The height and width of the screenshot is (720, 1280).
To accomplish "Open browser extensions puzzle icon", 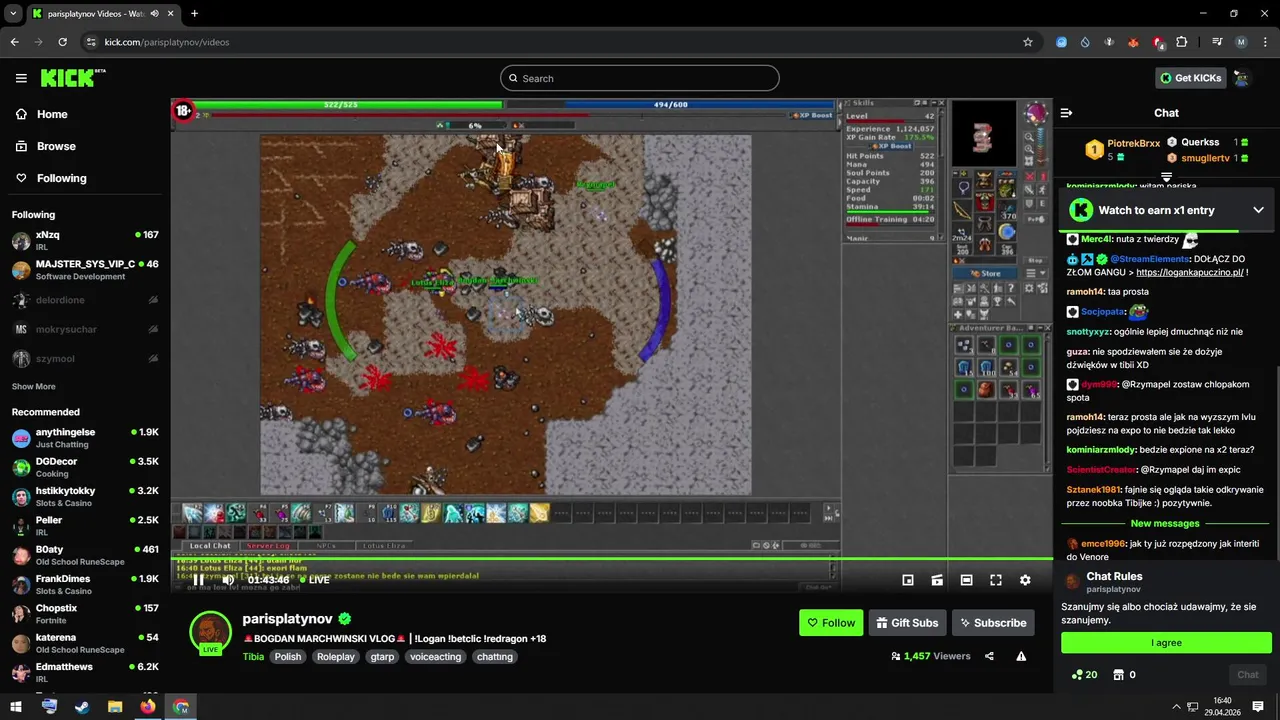I will coord(1182,42).
